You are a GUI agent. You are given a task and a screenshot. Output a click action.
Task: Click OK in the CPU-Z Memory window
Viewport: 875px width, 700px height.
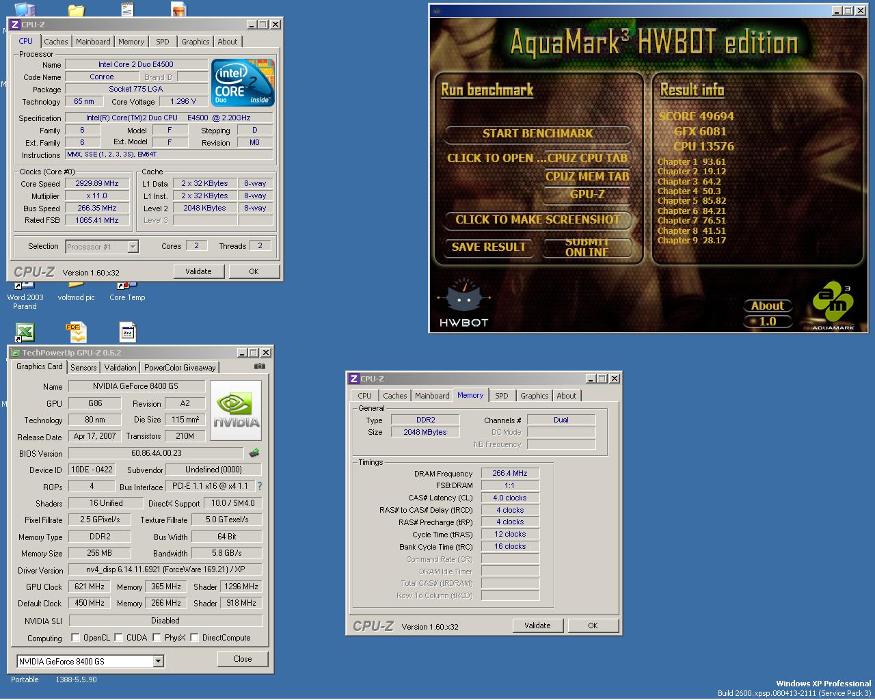593,625
